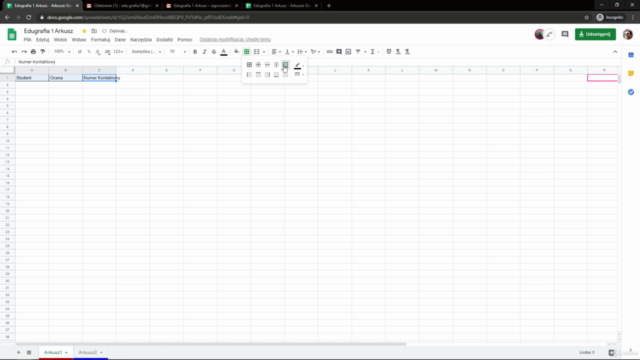Open last modification history link
This screenshot has height=360, width=640.
point(235,40)
